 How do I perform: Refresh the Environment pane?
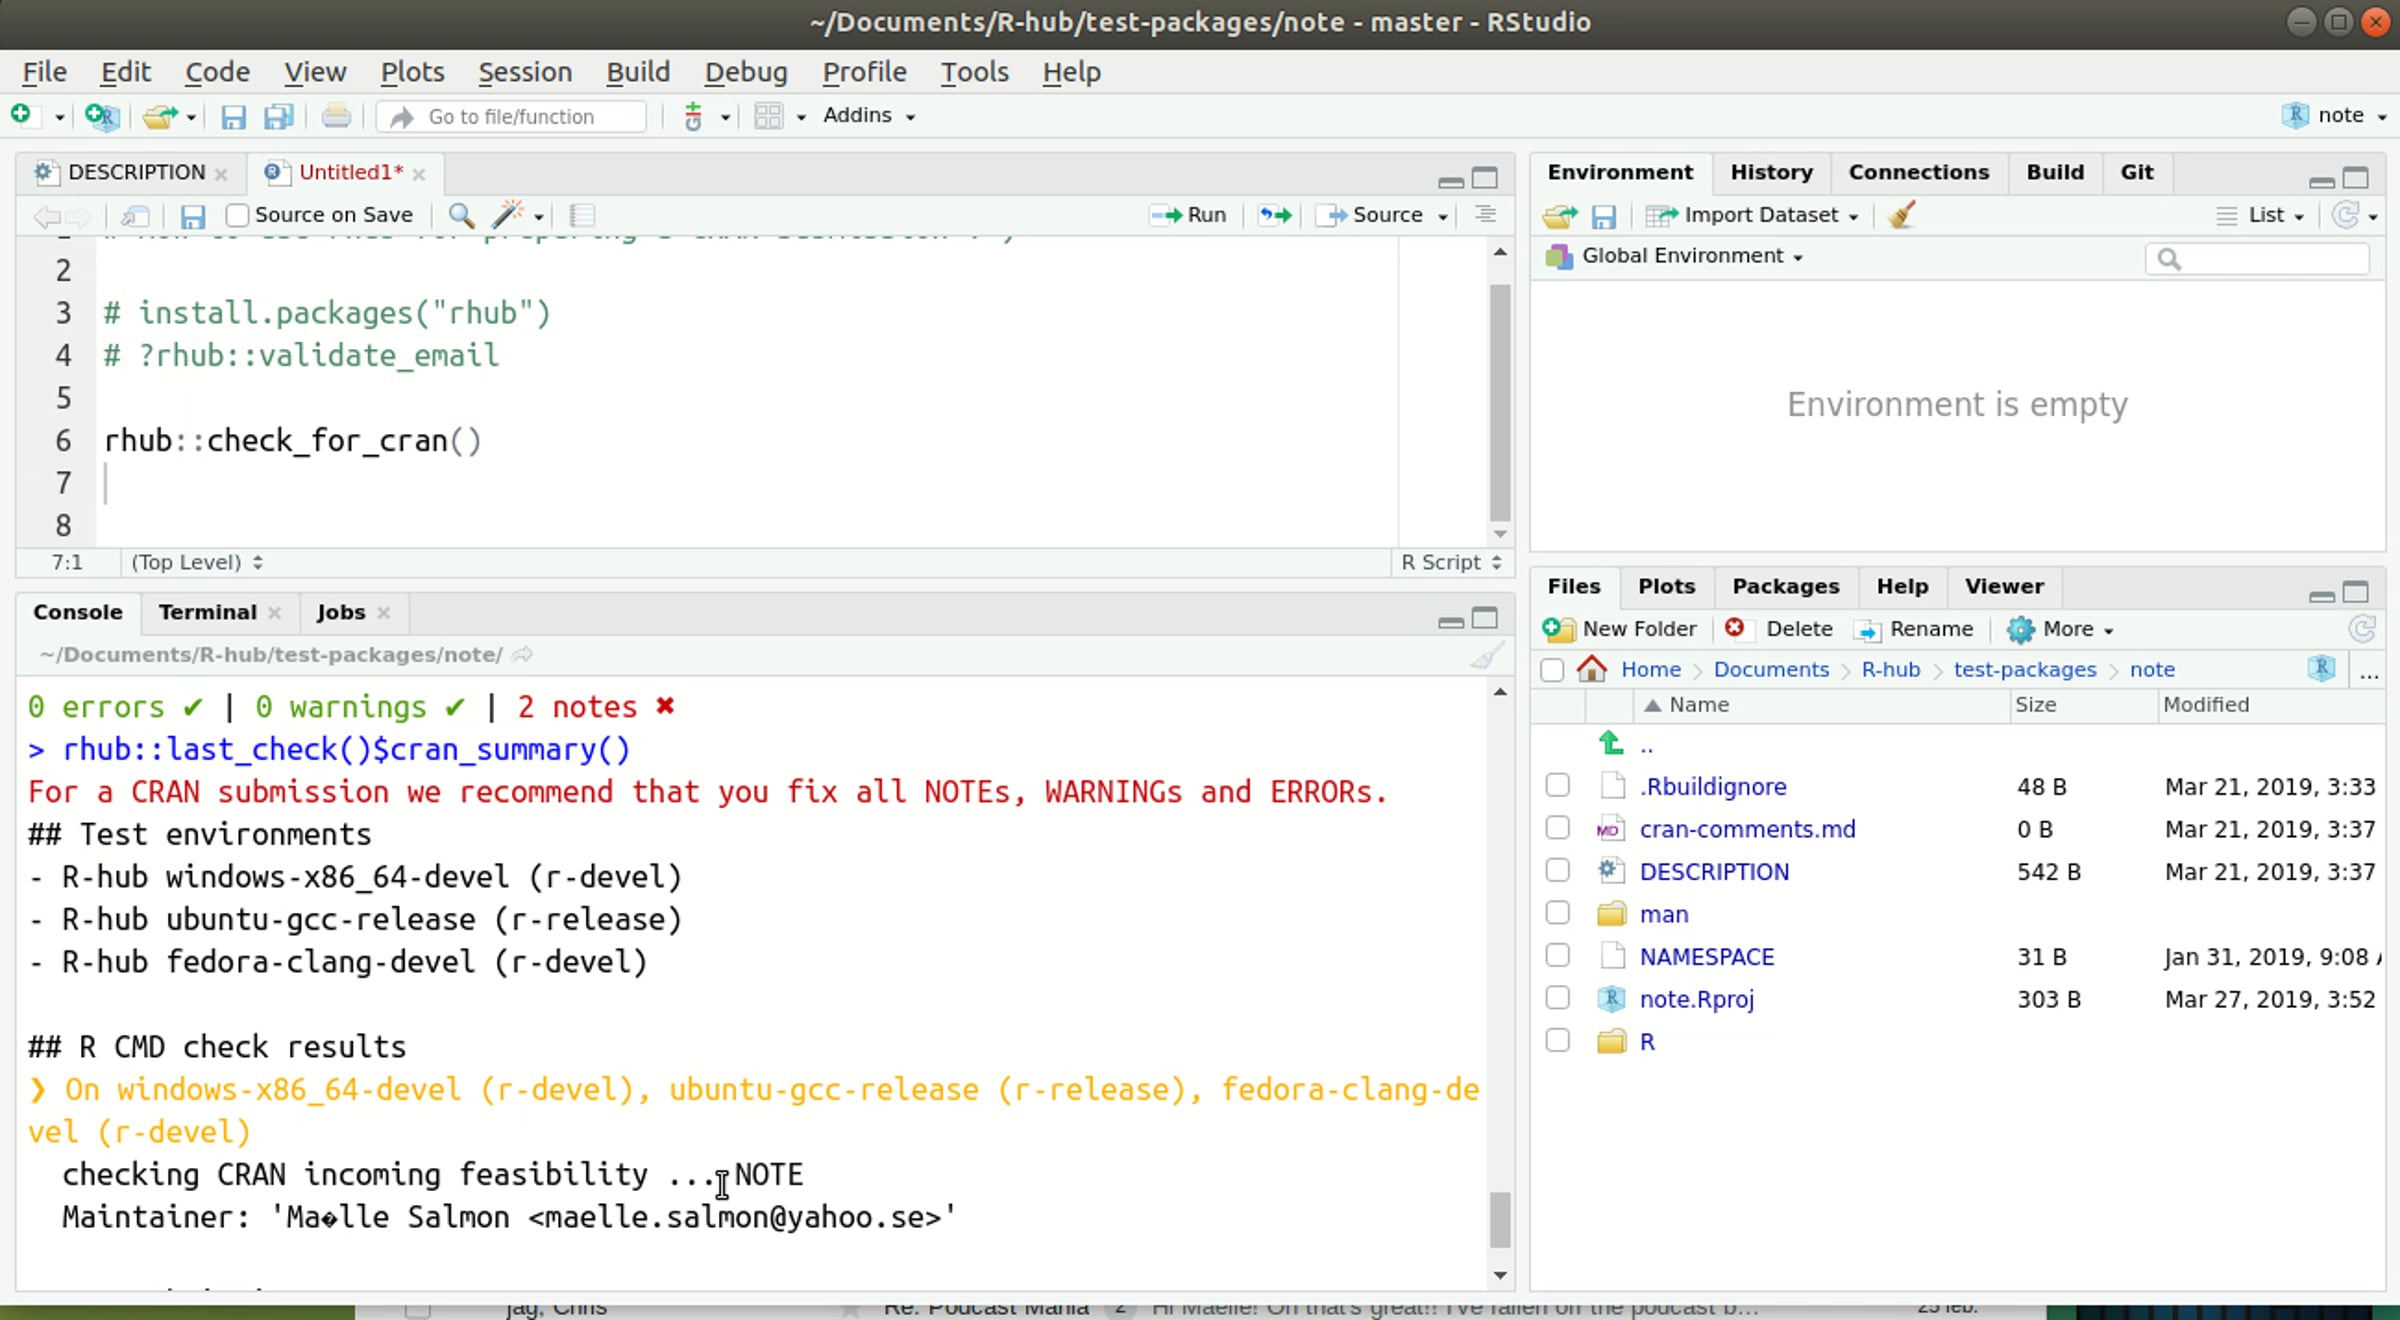[2345, 215]
